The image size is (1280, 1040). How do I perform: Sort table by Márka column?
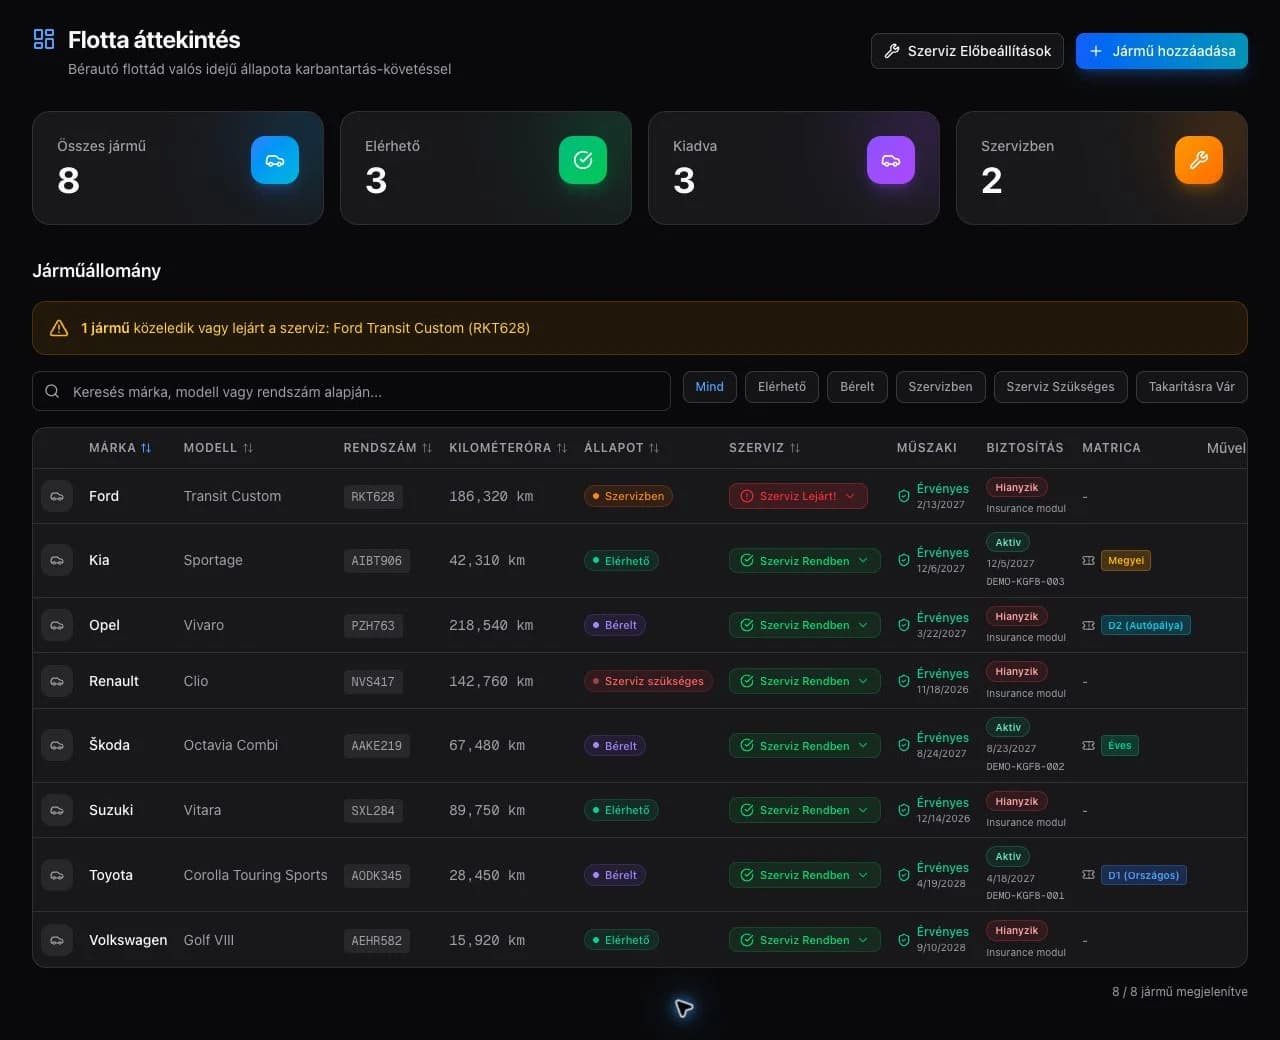[x=120, y=448]
